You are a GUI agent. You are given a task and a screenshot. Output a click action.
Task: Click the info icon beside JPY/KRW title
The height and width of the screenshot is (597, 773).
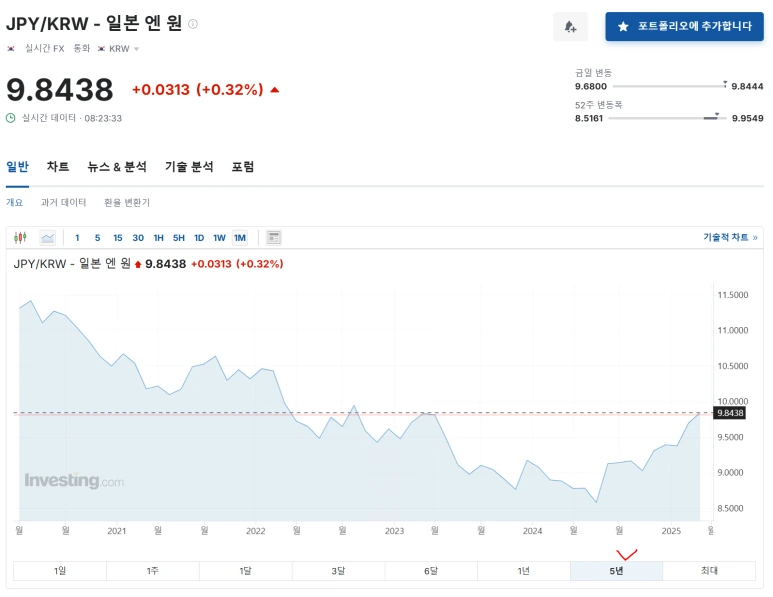pos(193,24)
